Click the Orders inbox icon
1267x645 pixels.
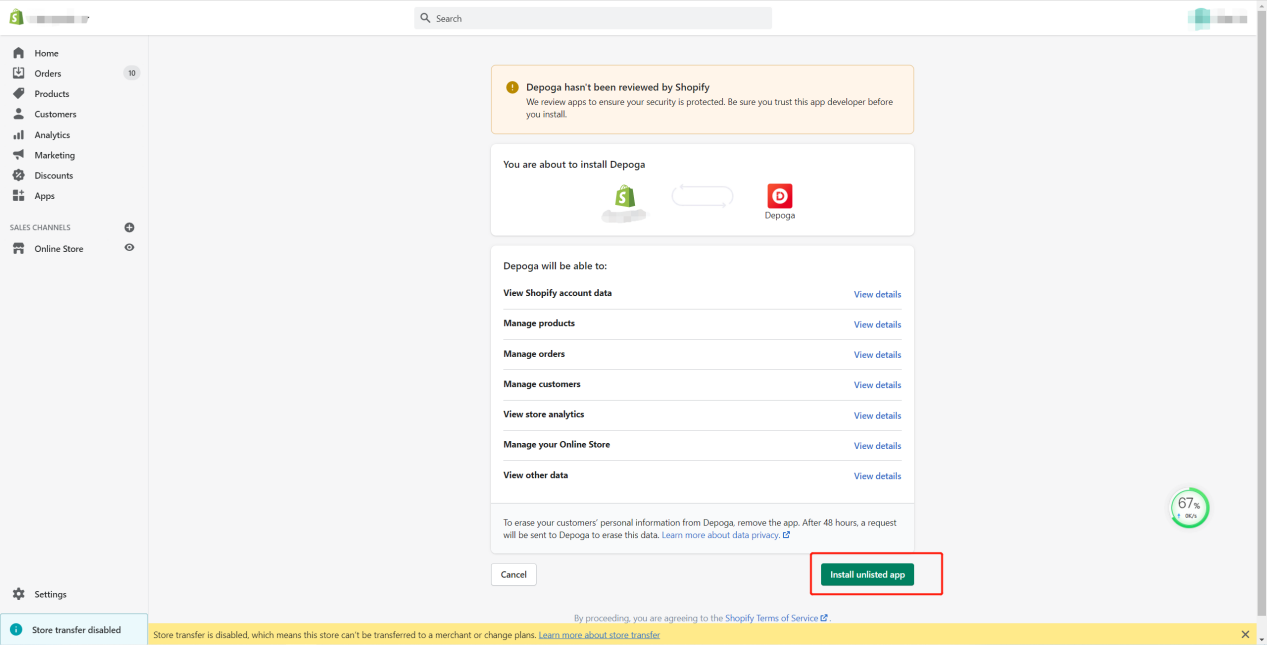pyautogui.click(x=18, y=73)
